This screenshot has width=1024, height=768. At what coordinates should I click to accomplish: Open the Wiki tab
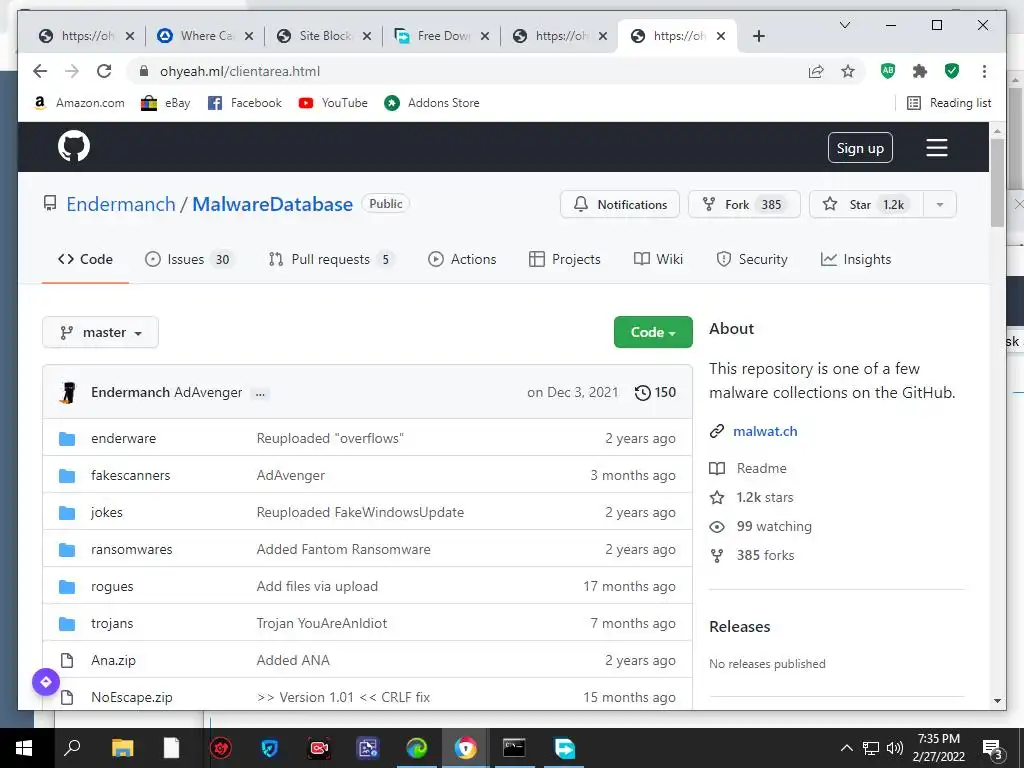pyautogui.click(x=658, y=259)
